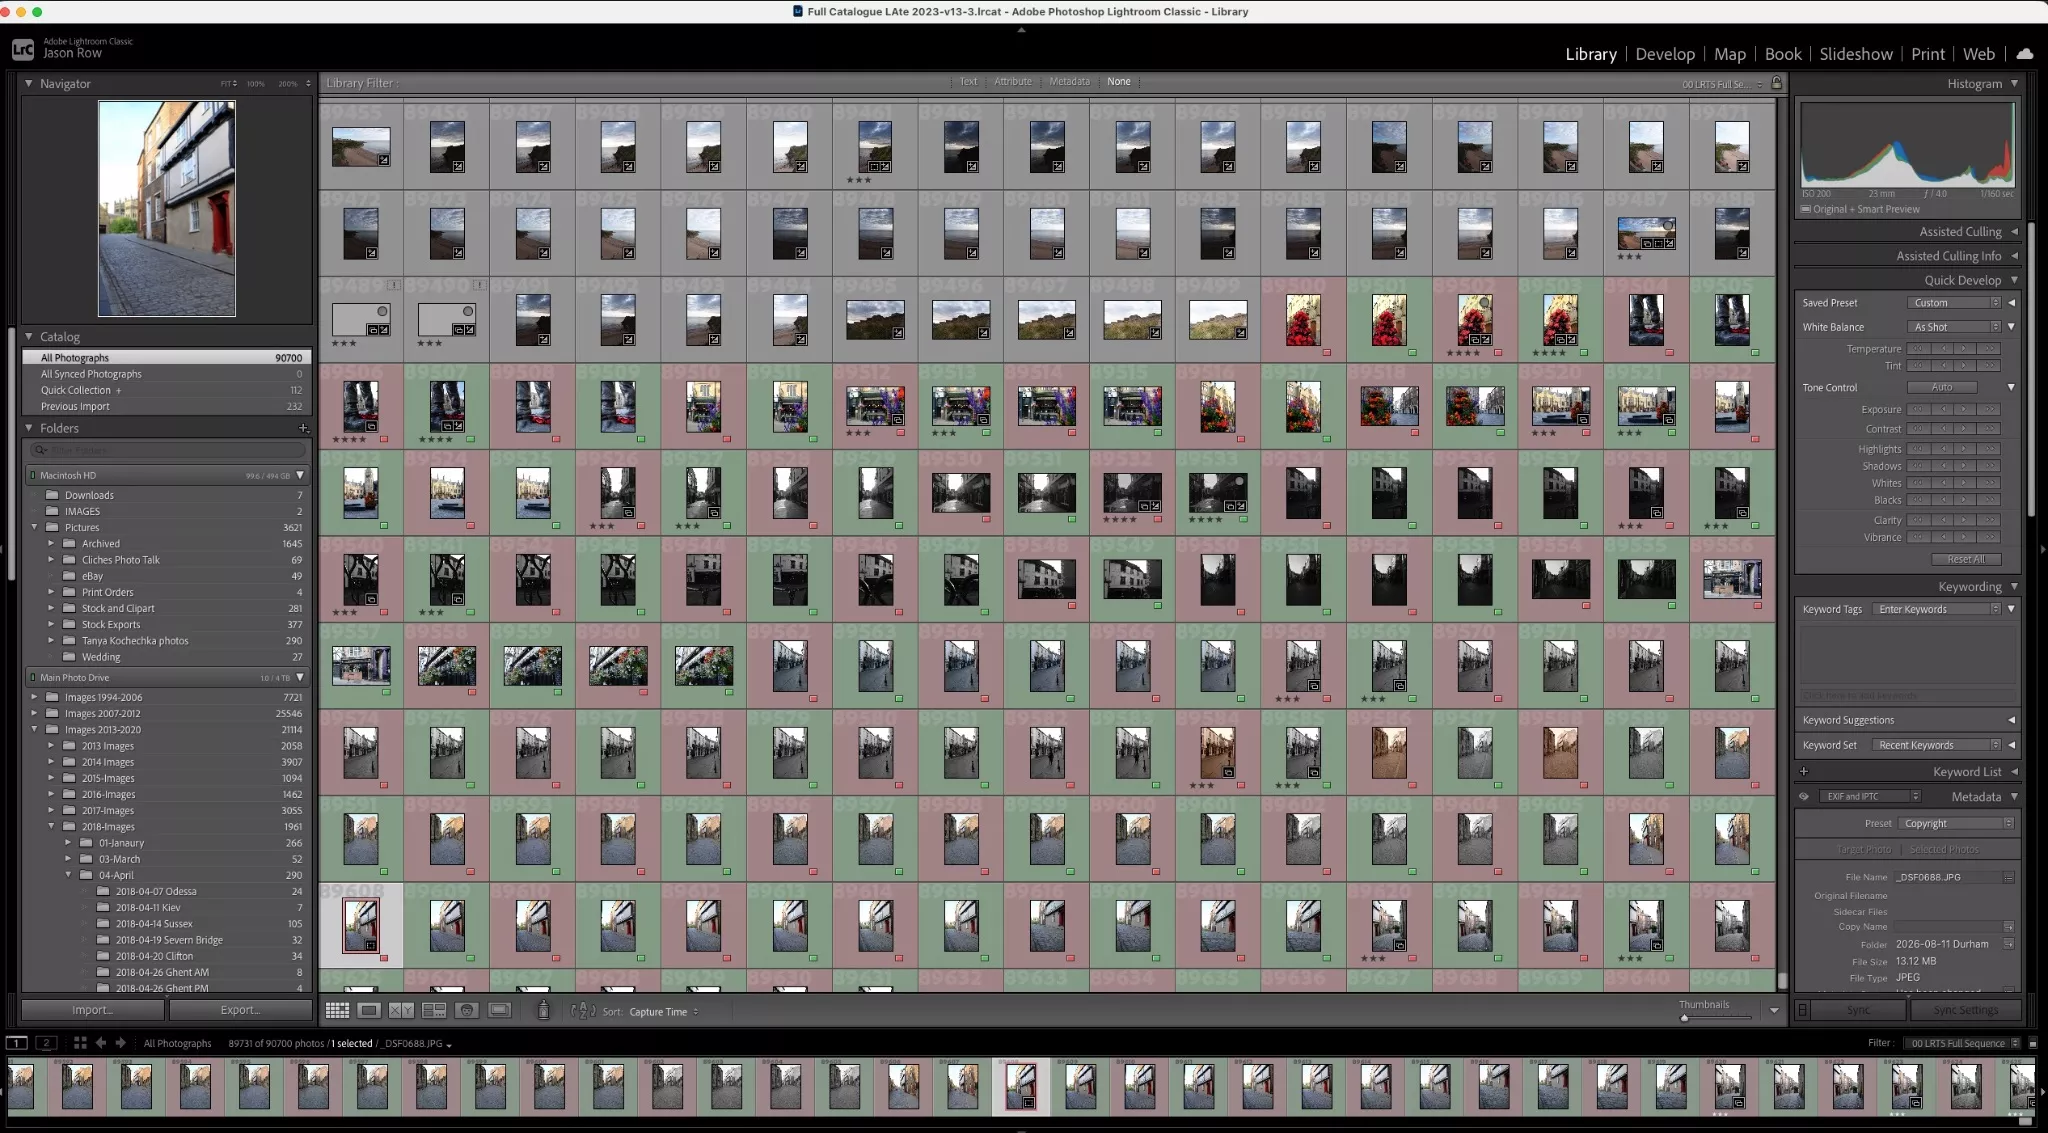Image resolution: width=2048 pixels, height=1133 pixels.
Task: Switch to the Develop module
Action: tap(1665, 54)
